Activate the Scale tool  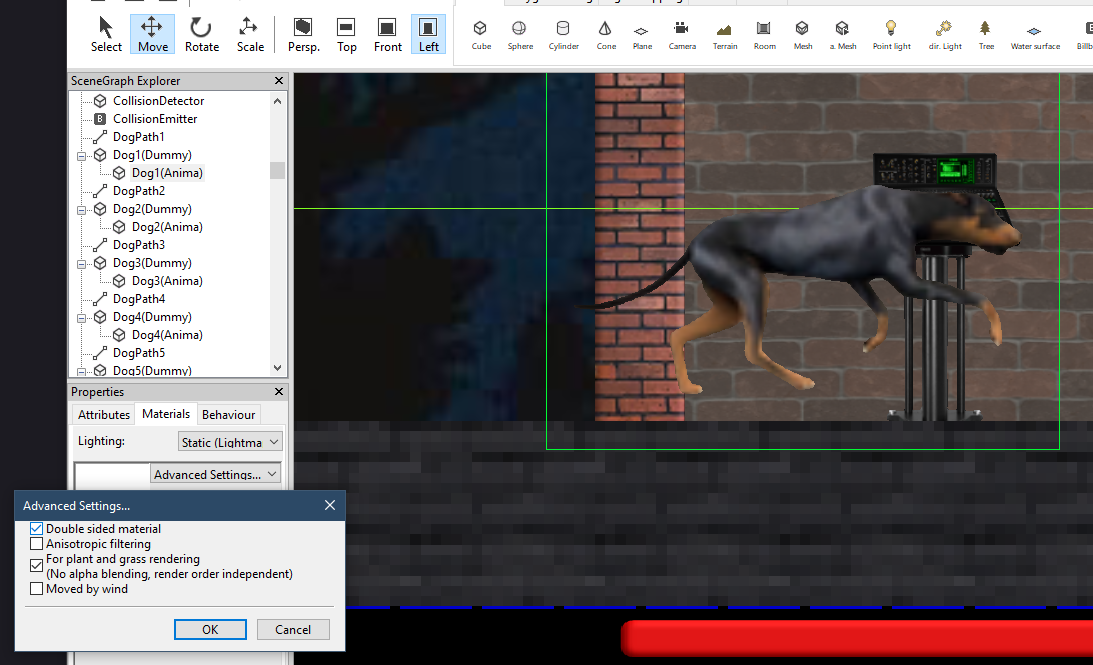tap(250, 34)
